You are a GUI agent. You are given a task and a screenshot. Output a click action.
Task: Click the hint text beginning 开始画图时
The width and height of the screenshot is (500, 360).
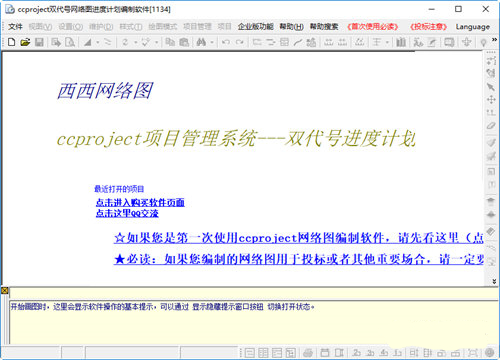click(x=162, y=306)
